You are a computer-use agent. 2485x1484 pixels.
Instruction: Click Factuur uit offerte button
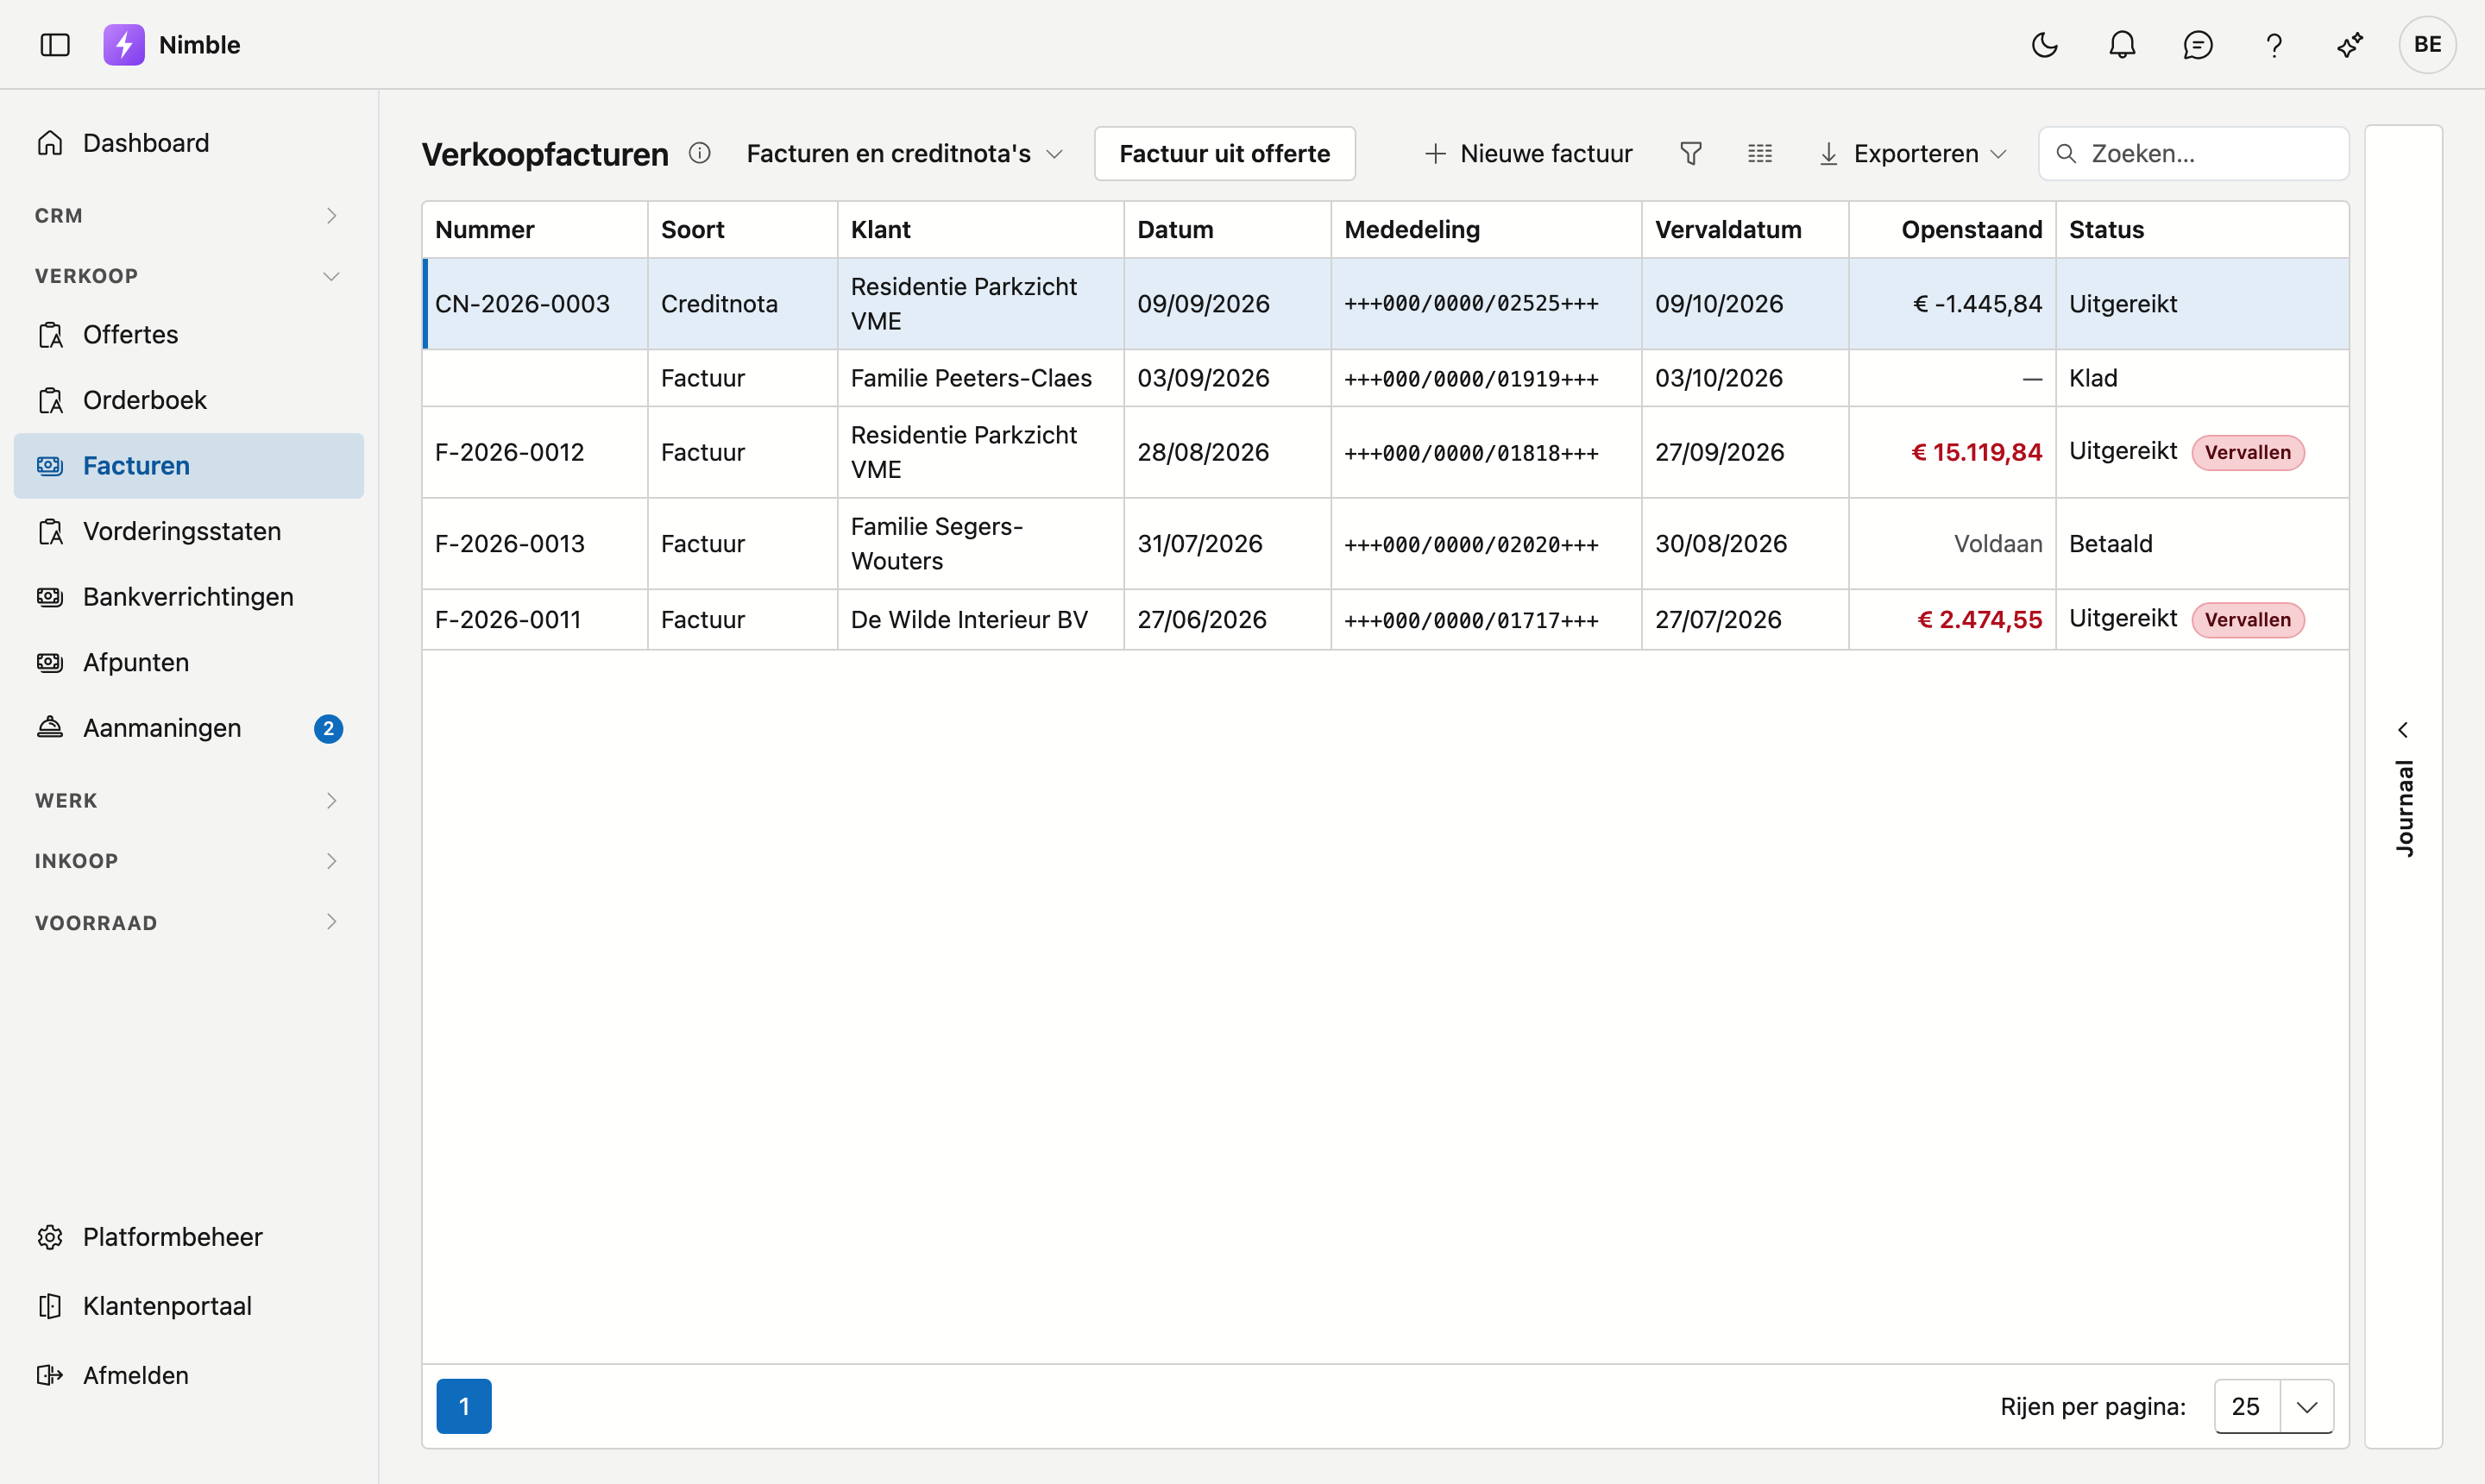click(x=1225, y=153)
